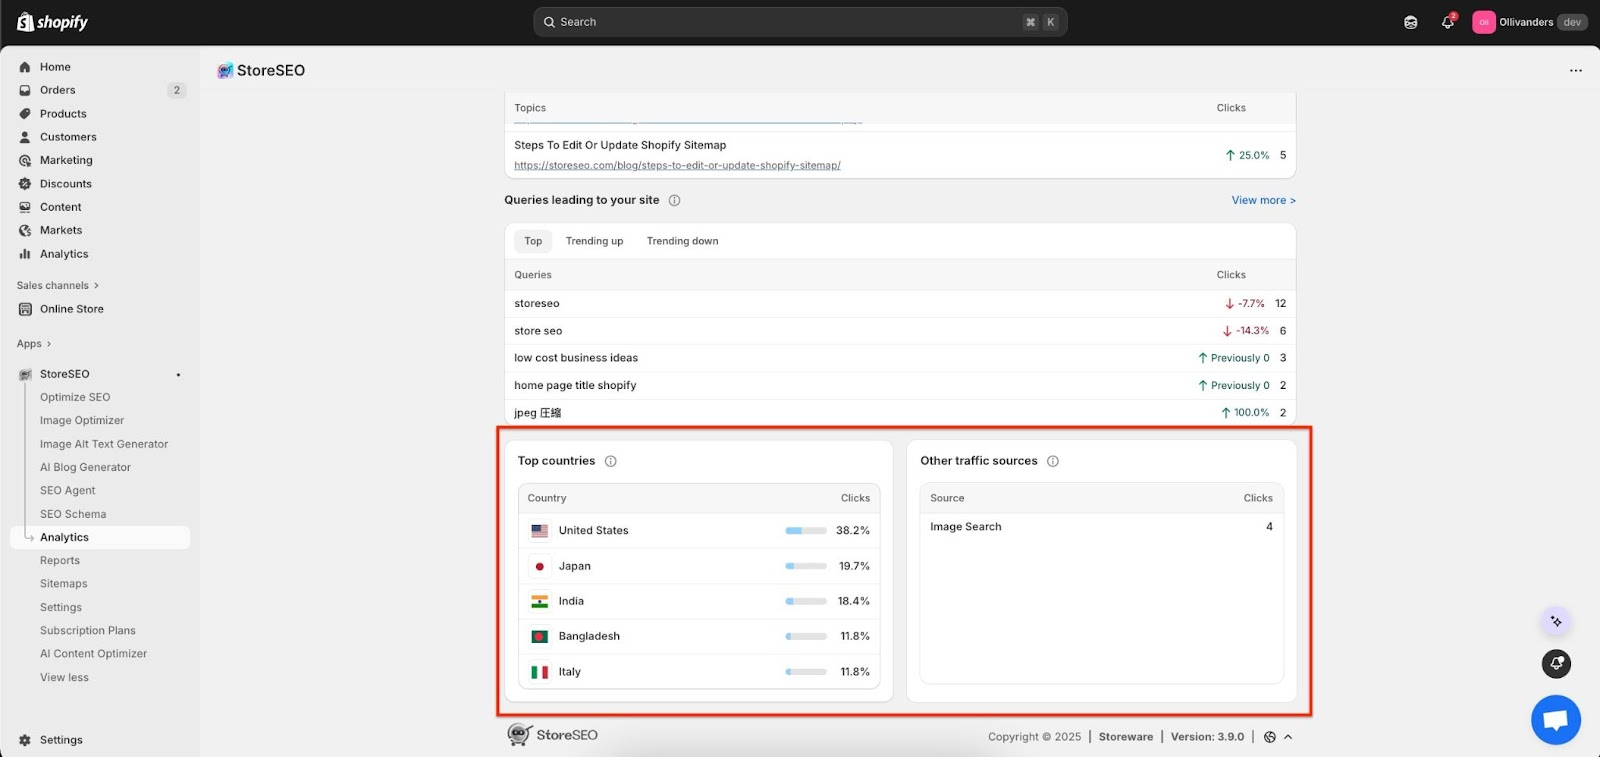Click India clicks progress bar

(x=806, y=601)
